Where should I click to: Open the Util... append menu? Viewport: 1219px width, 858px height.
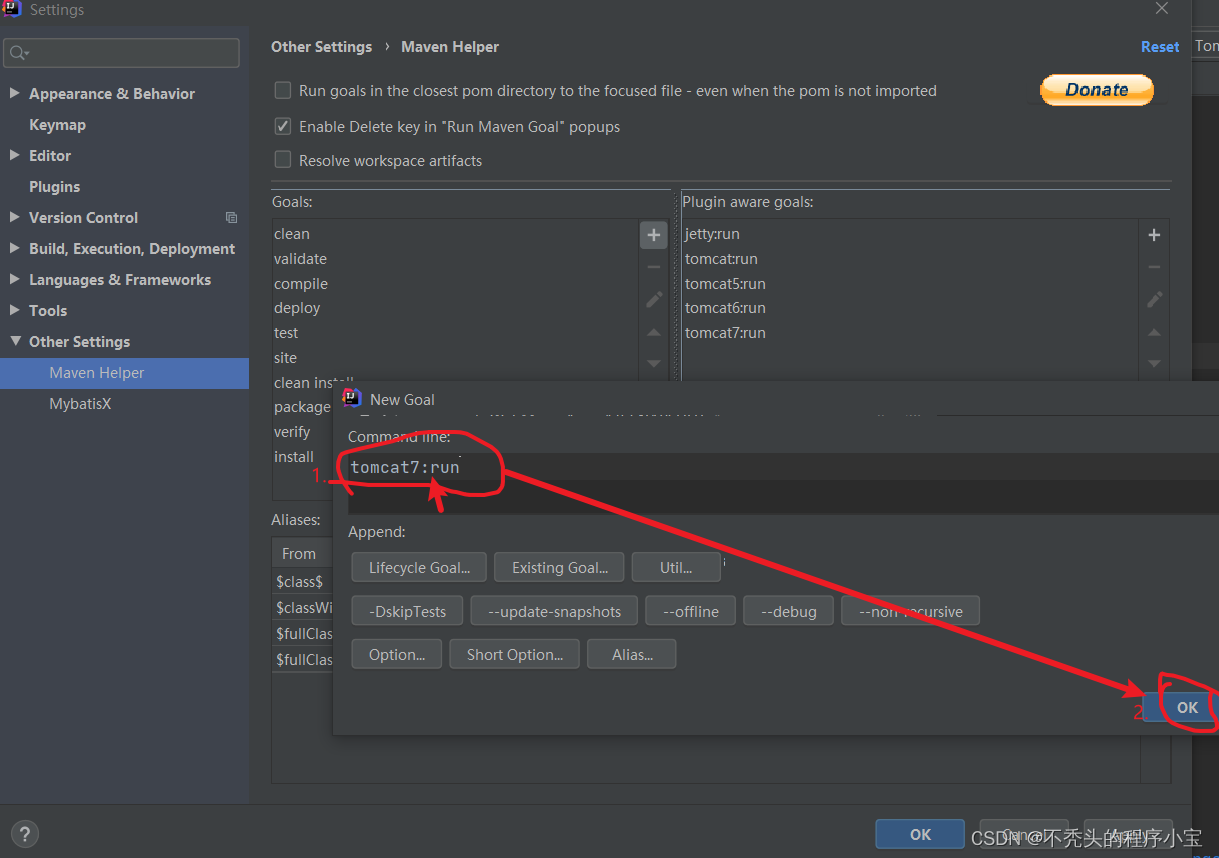click(676, 568)
